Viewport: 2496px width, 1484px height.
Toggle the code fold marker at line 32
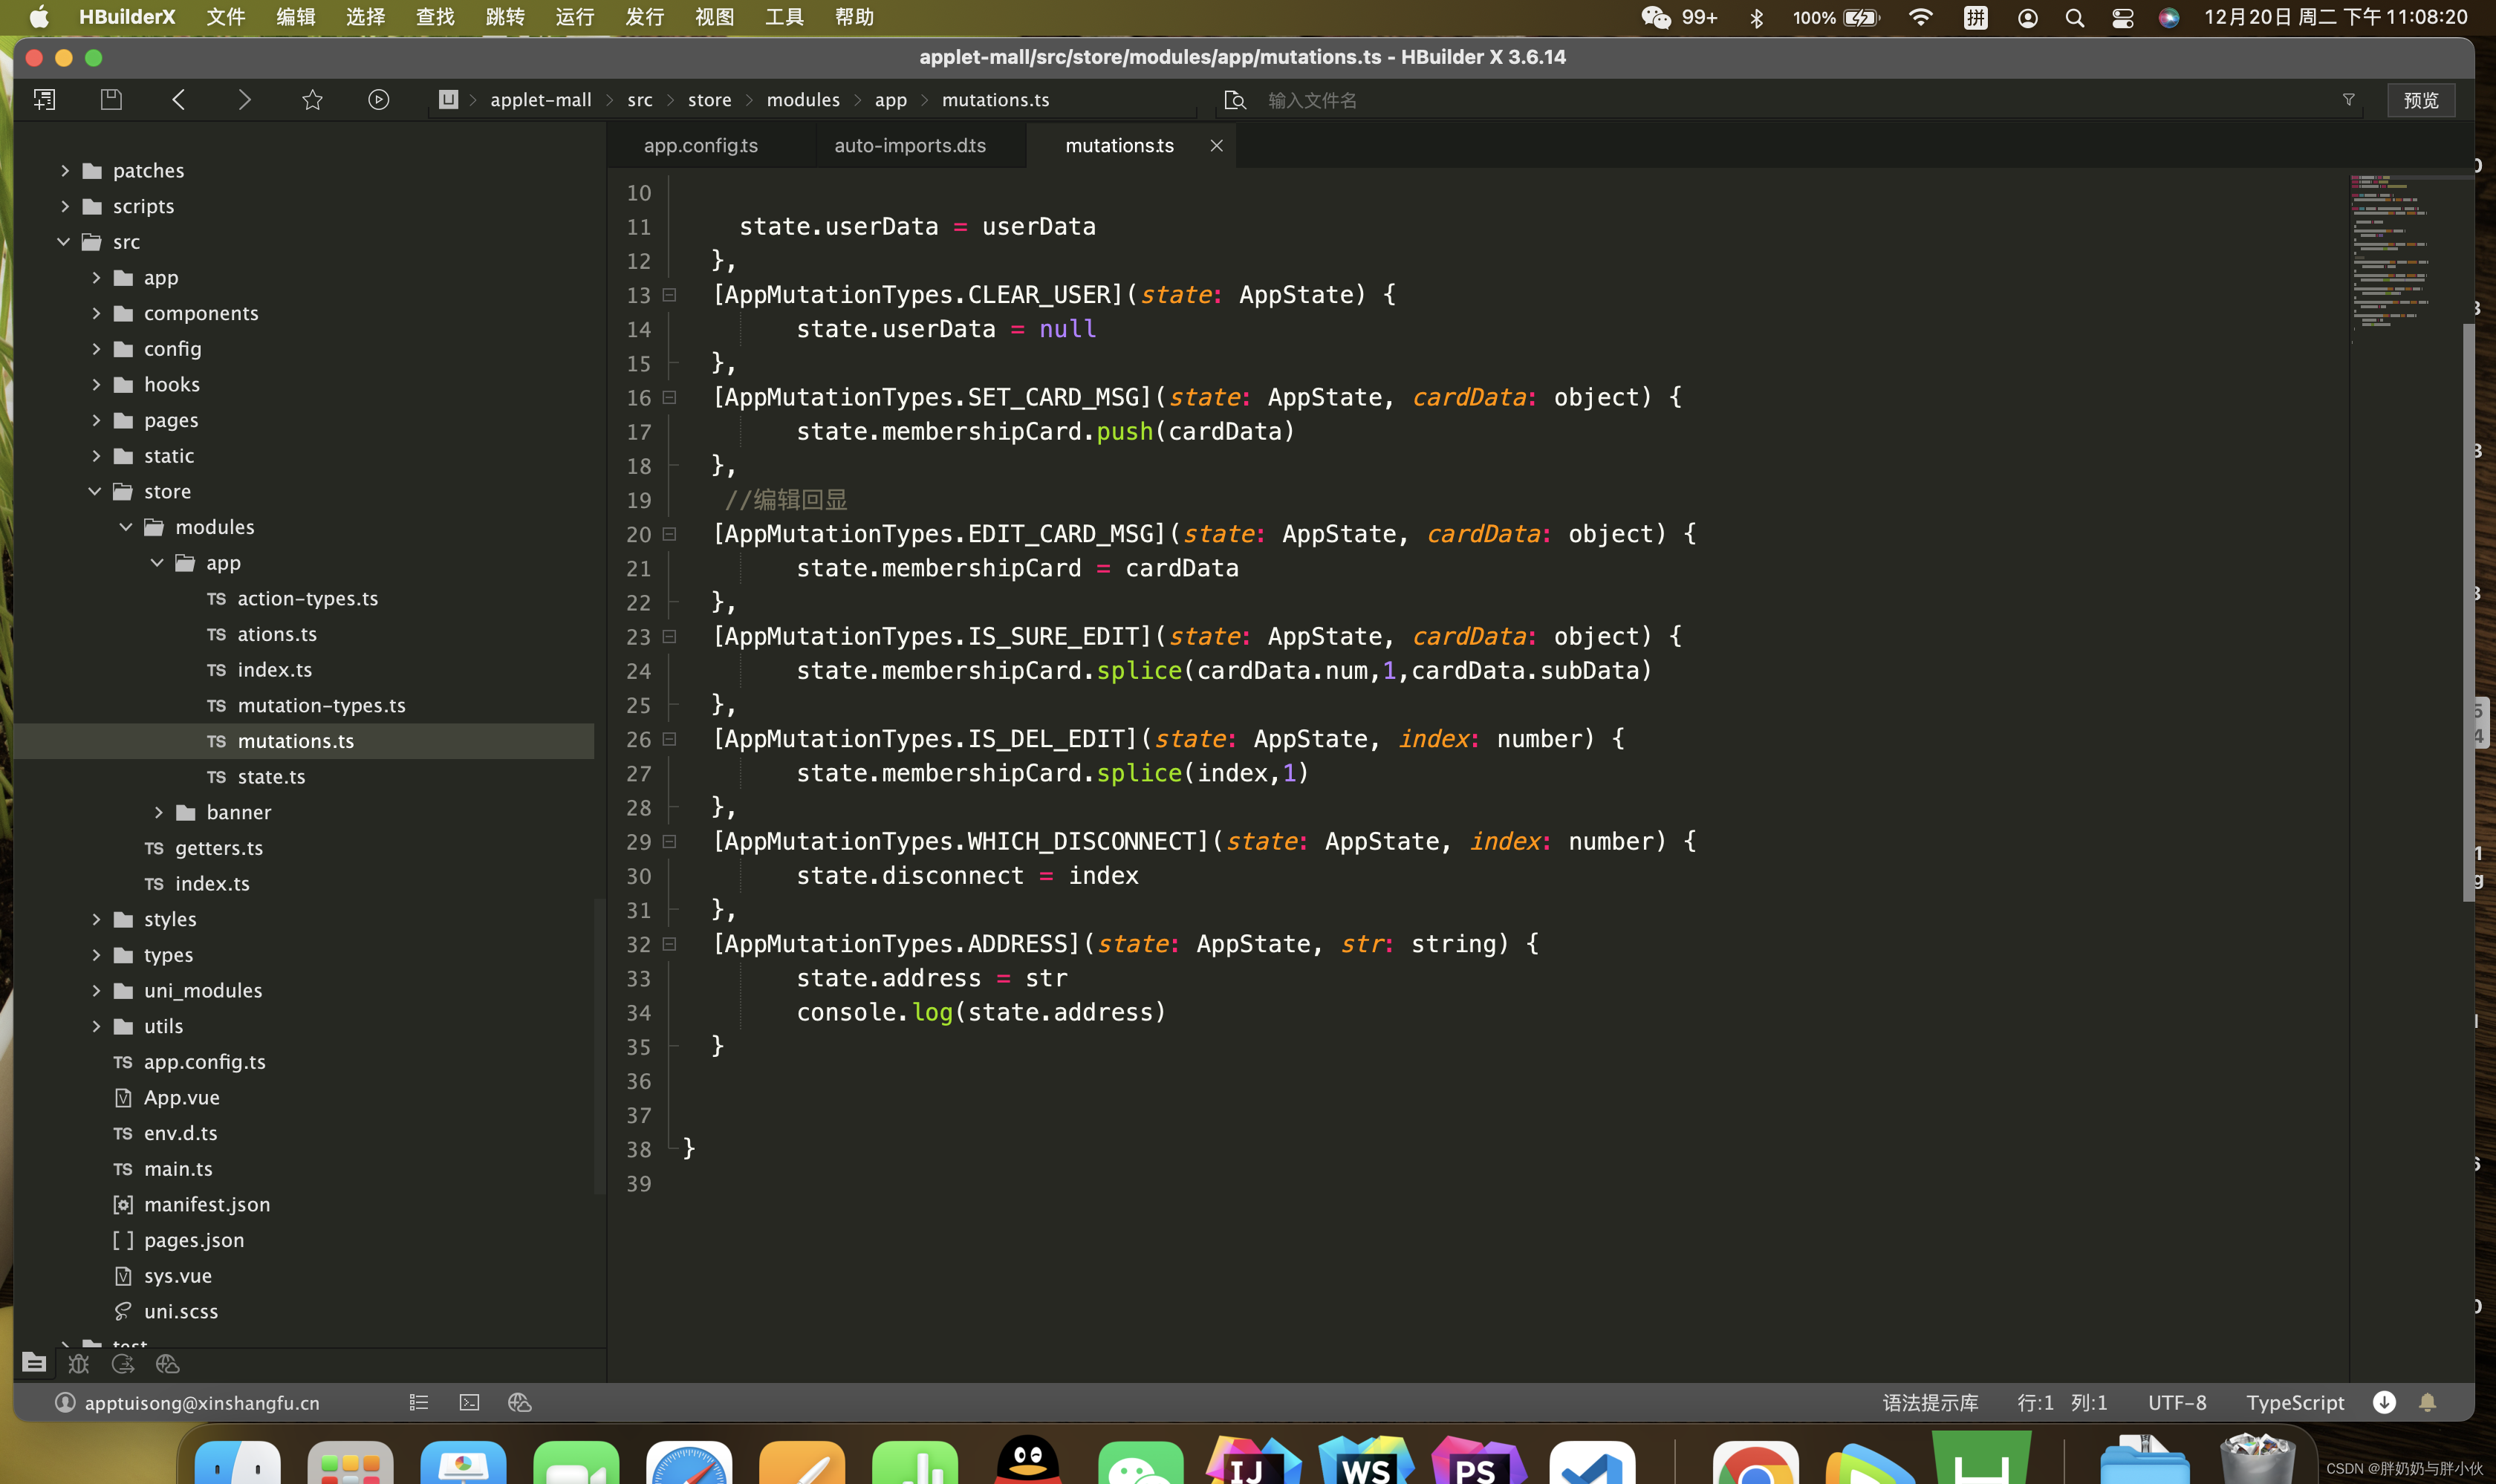pyautogui.click(x=670, y=944)
